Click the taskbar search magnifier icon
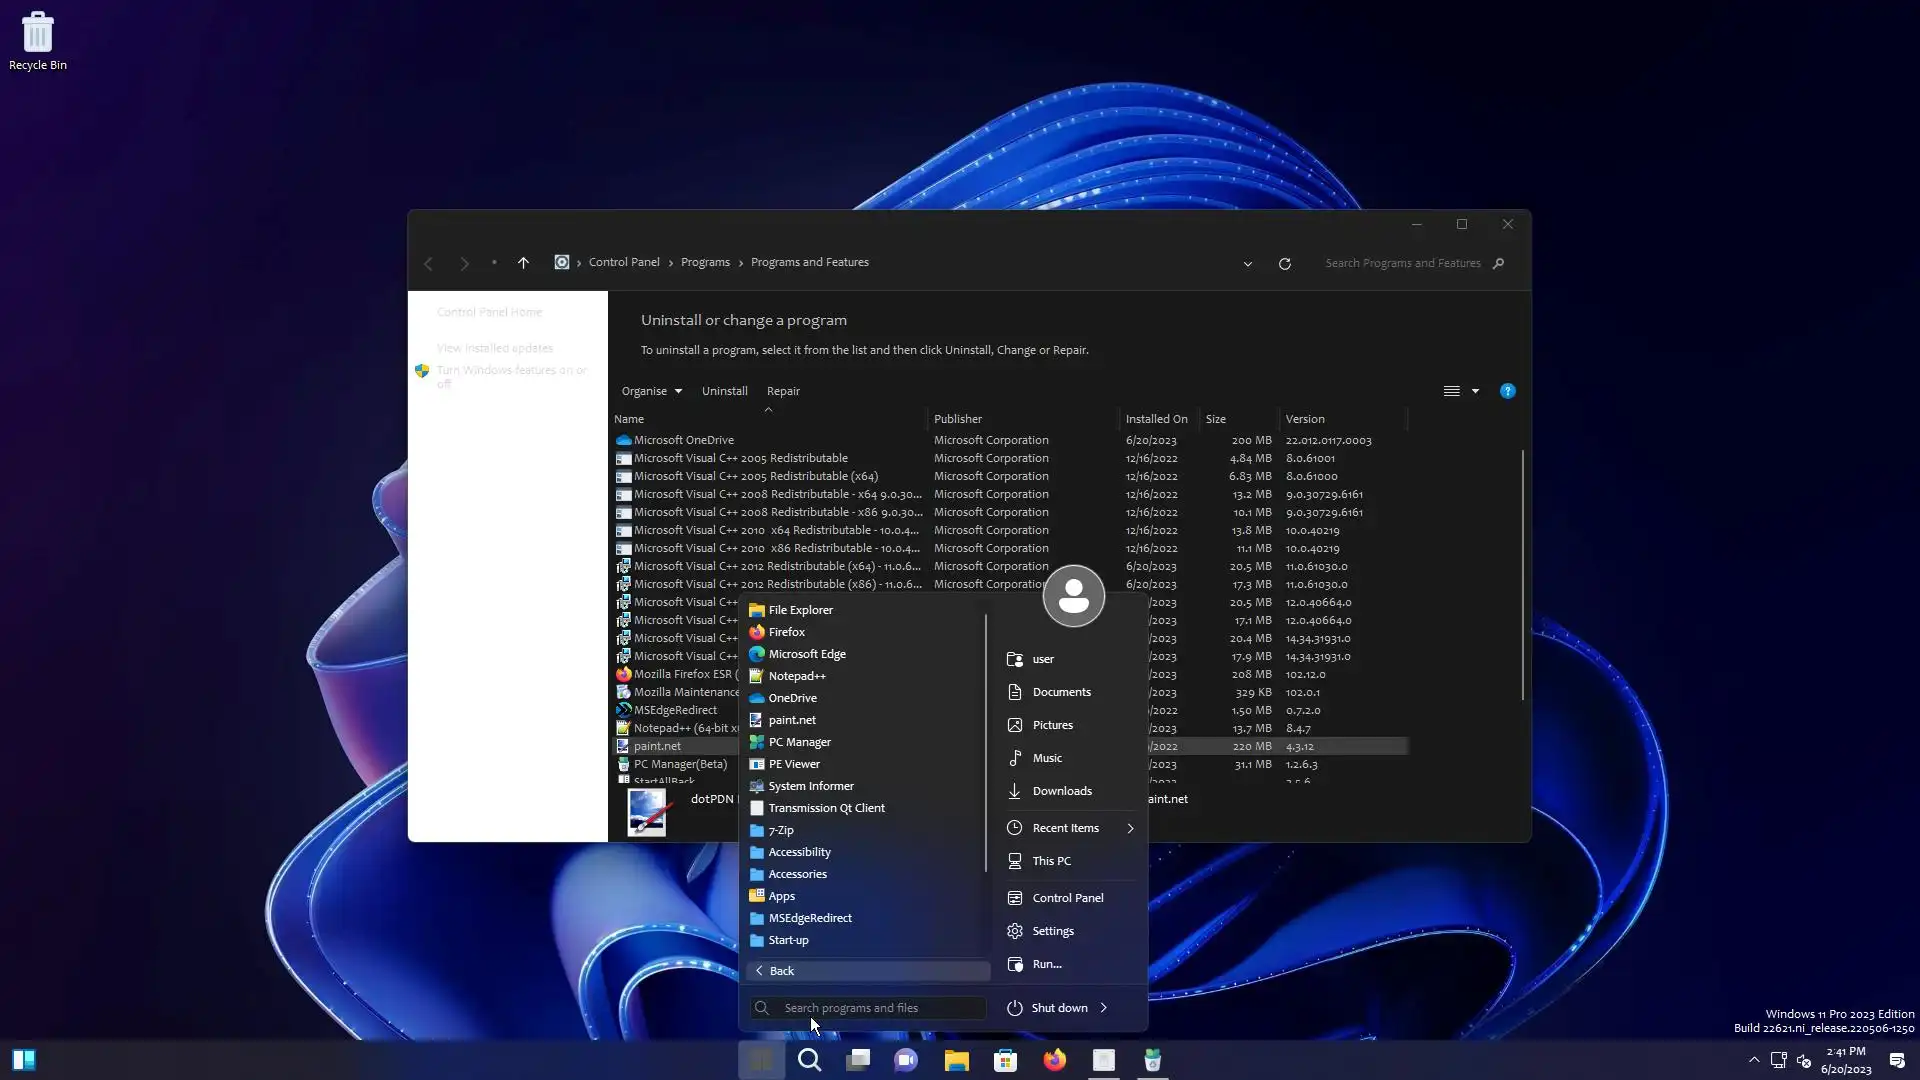 809,1060
